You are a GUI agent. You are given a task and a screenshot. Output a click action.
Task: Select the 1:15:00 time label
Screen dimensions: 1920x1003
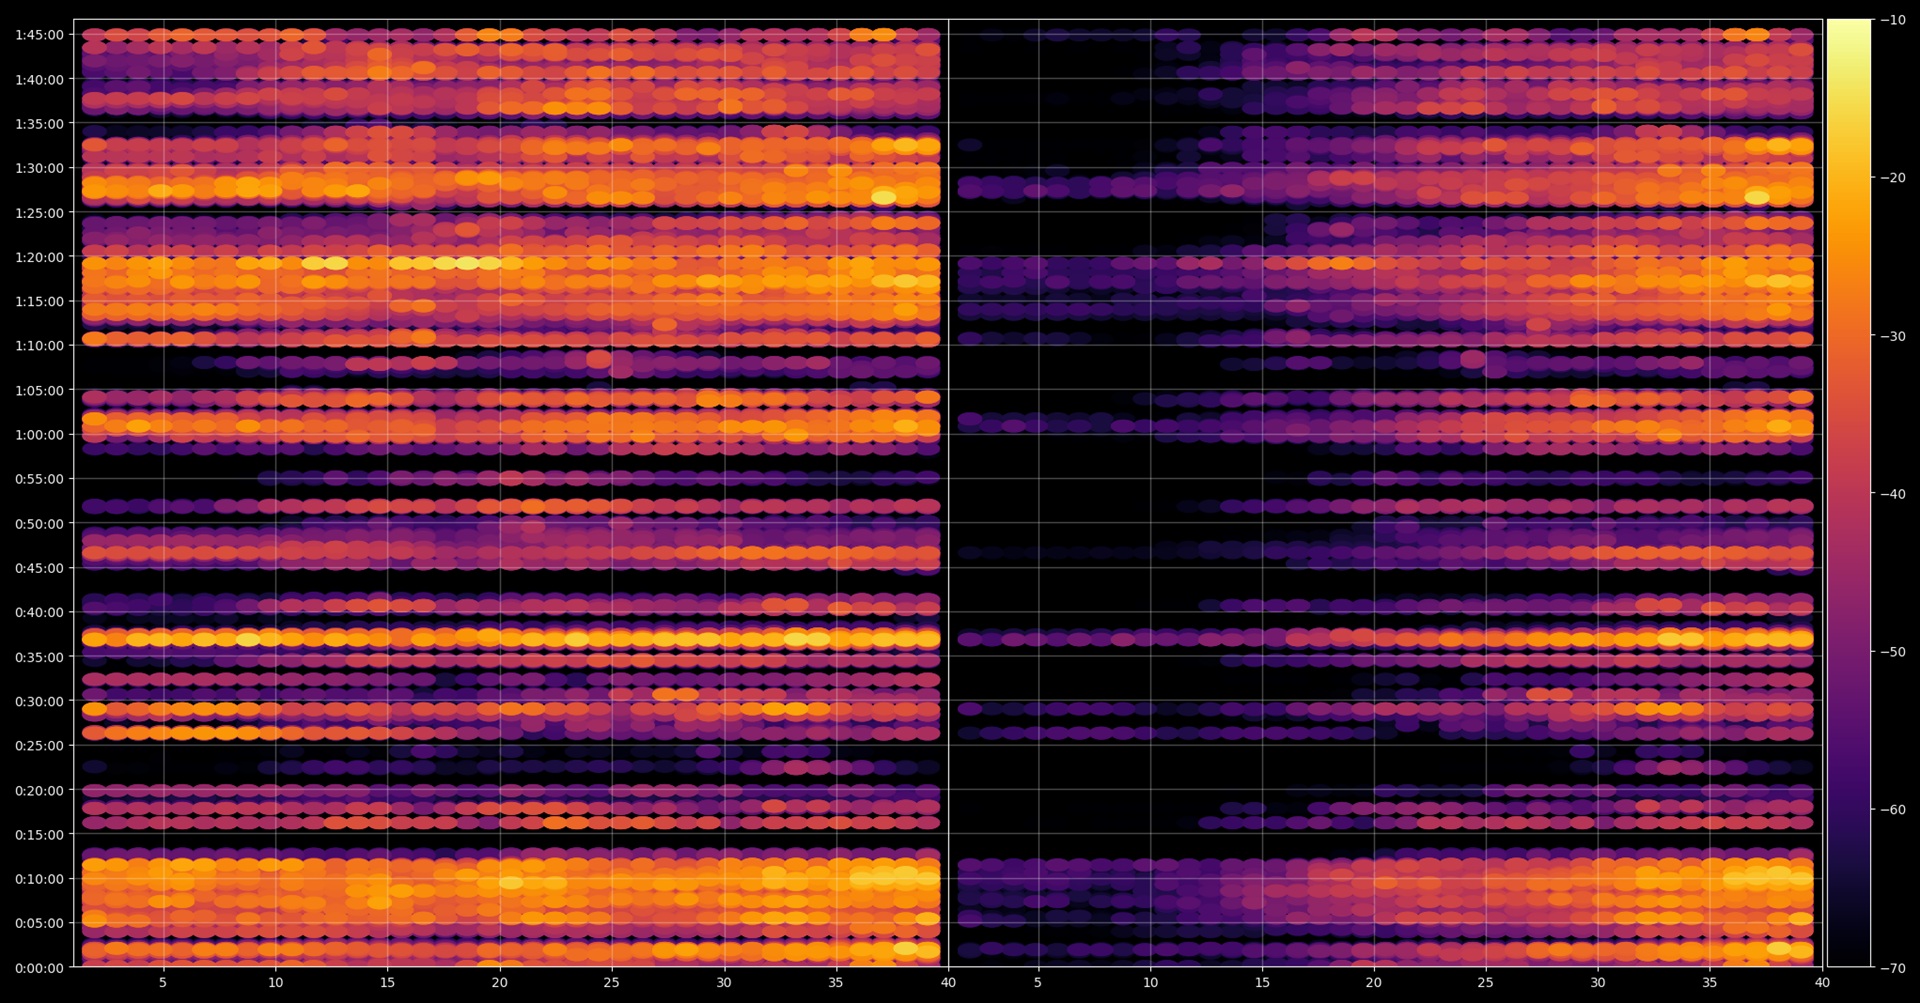[39, 301]
